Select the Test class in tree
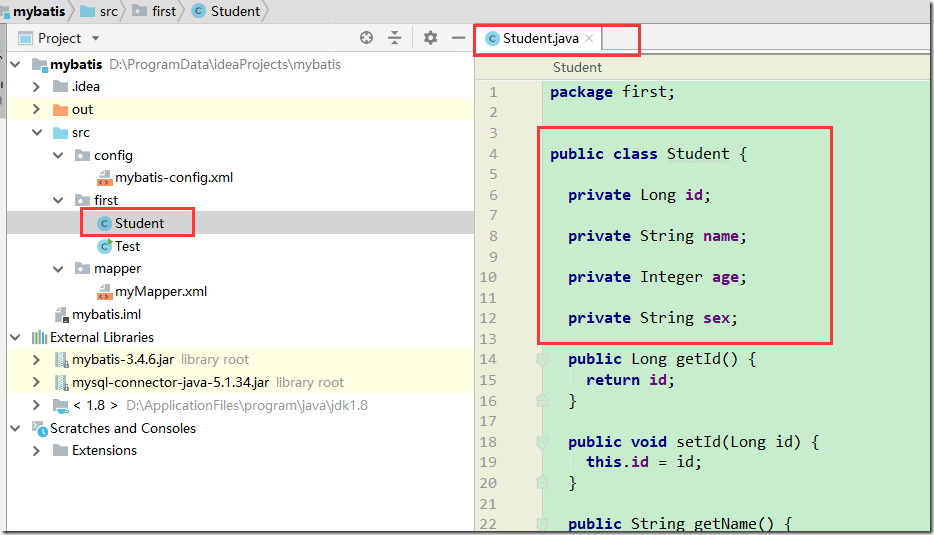This screenshot has height=535, width=934. (x=127, y=246)
